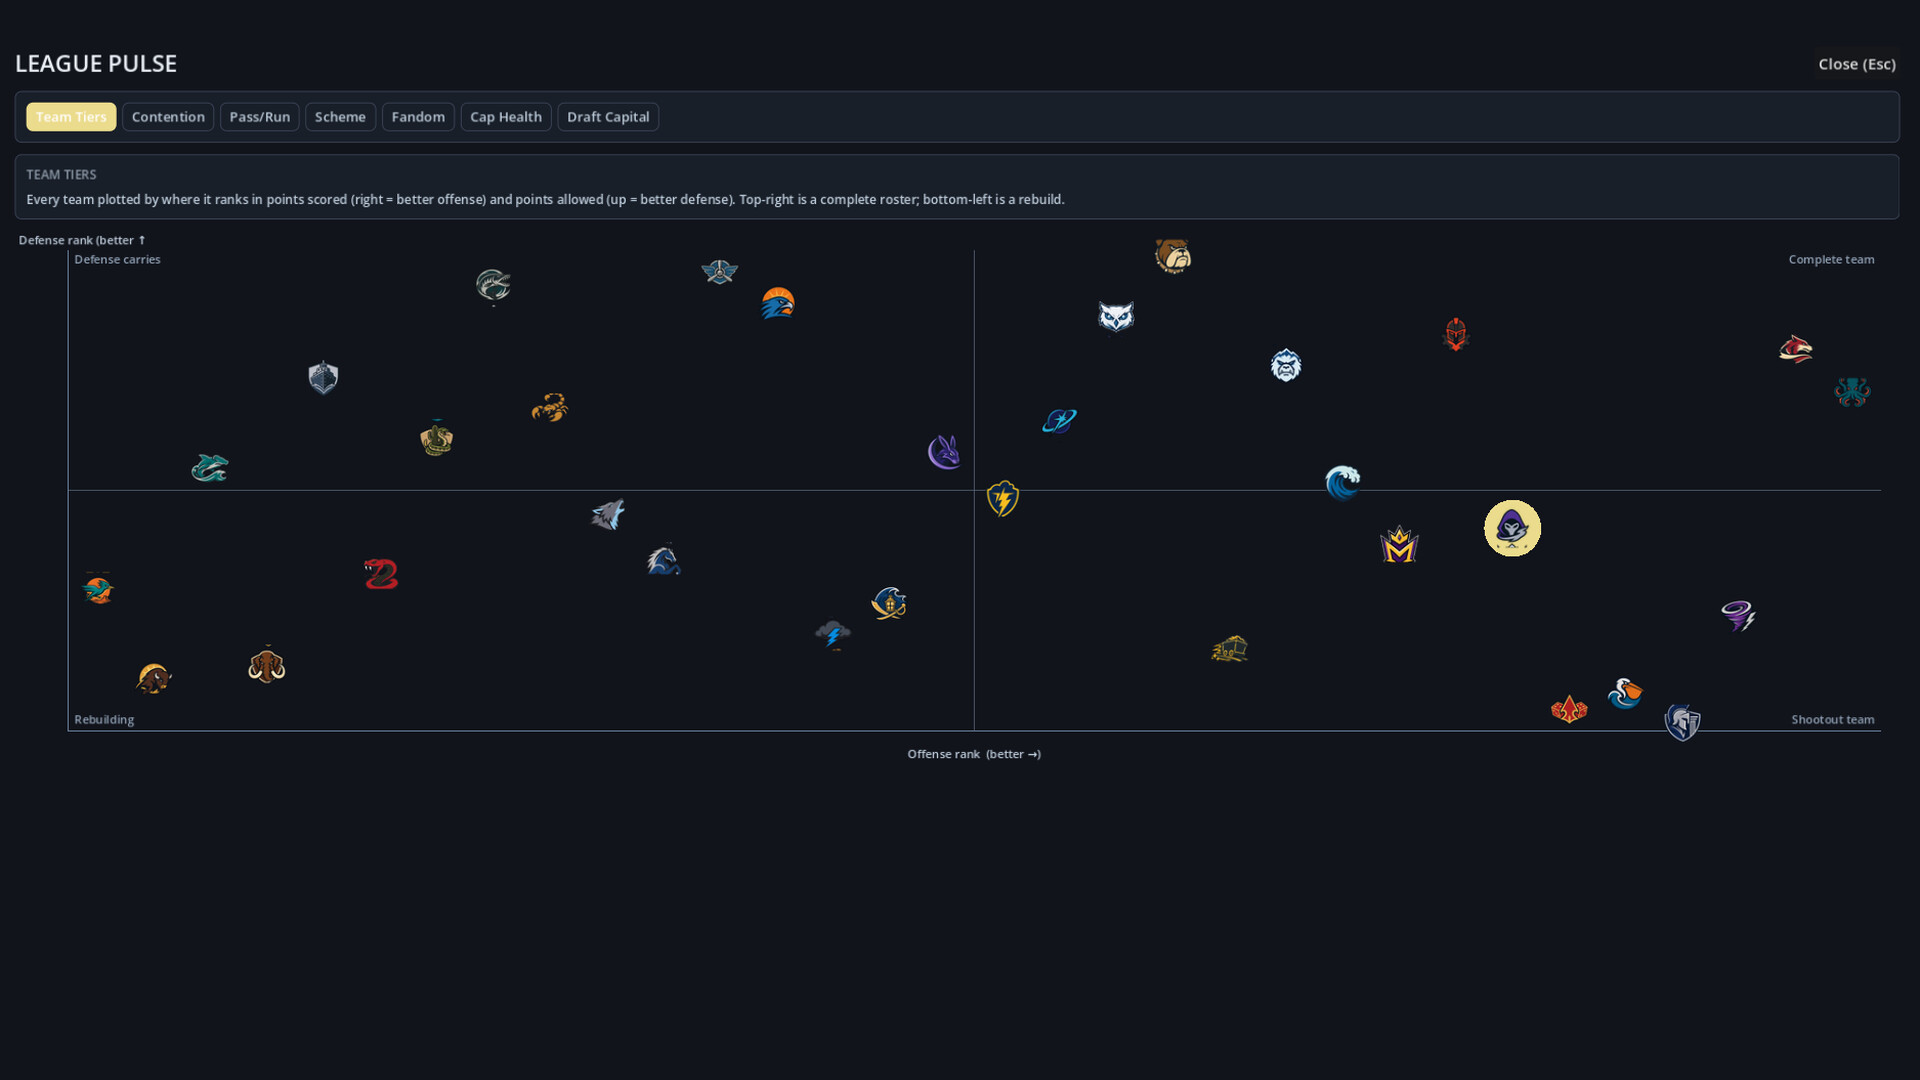Image resolution: width=1920 pixels, height=1080 pixels.
Task: Select the orange and teal bird logo
Action: tap(98, 589)
